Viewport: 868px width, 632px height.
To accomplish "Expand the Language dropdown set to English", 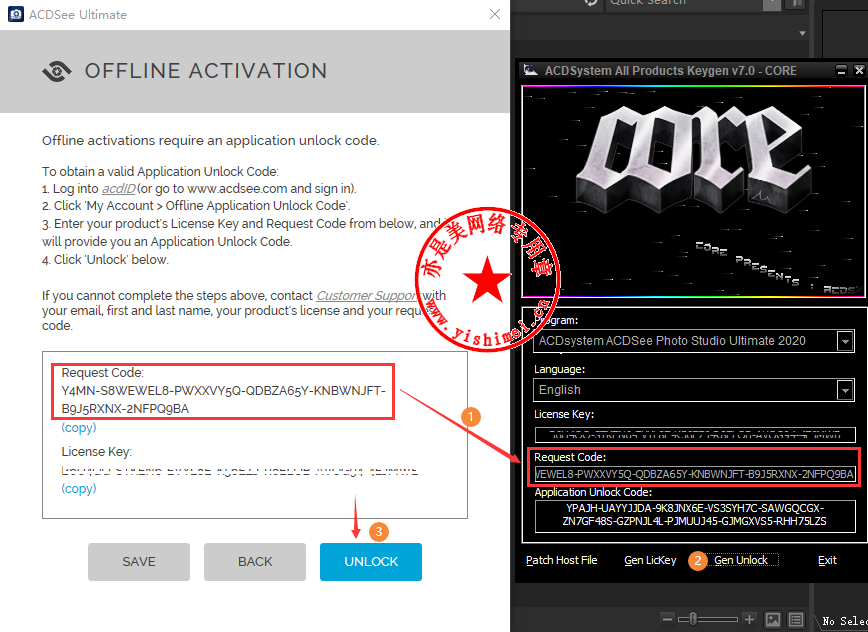I will 845,390.
